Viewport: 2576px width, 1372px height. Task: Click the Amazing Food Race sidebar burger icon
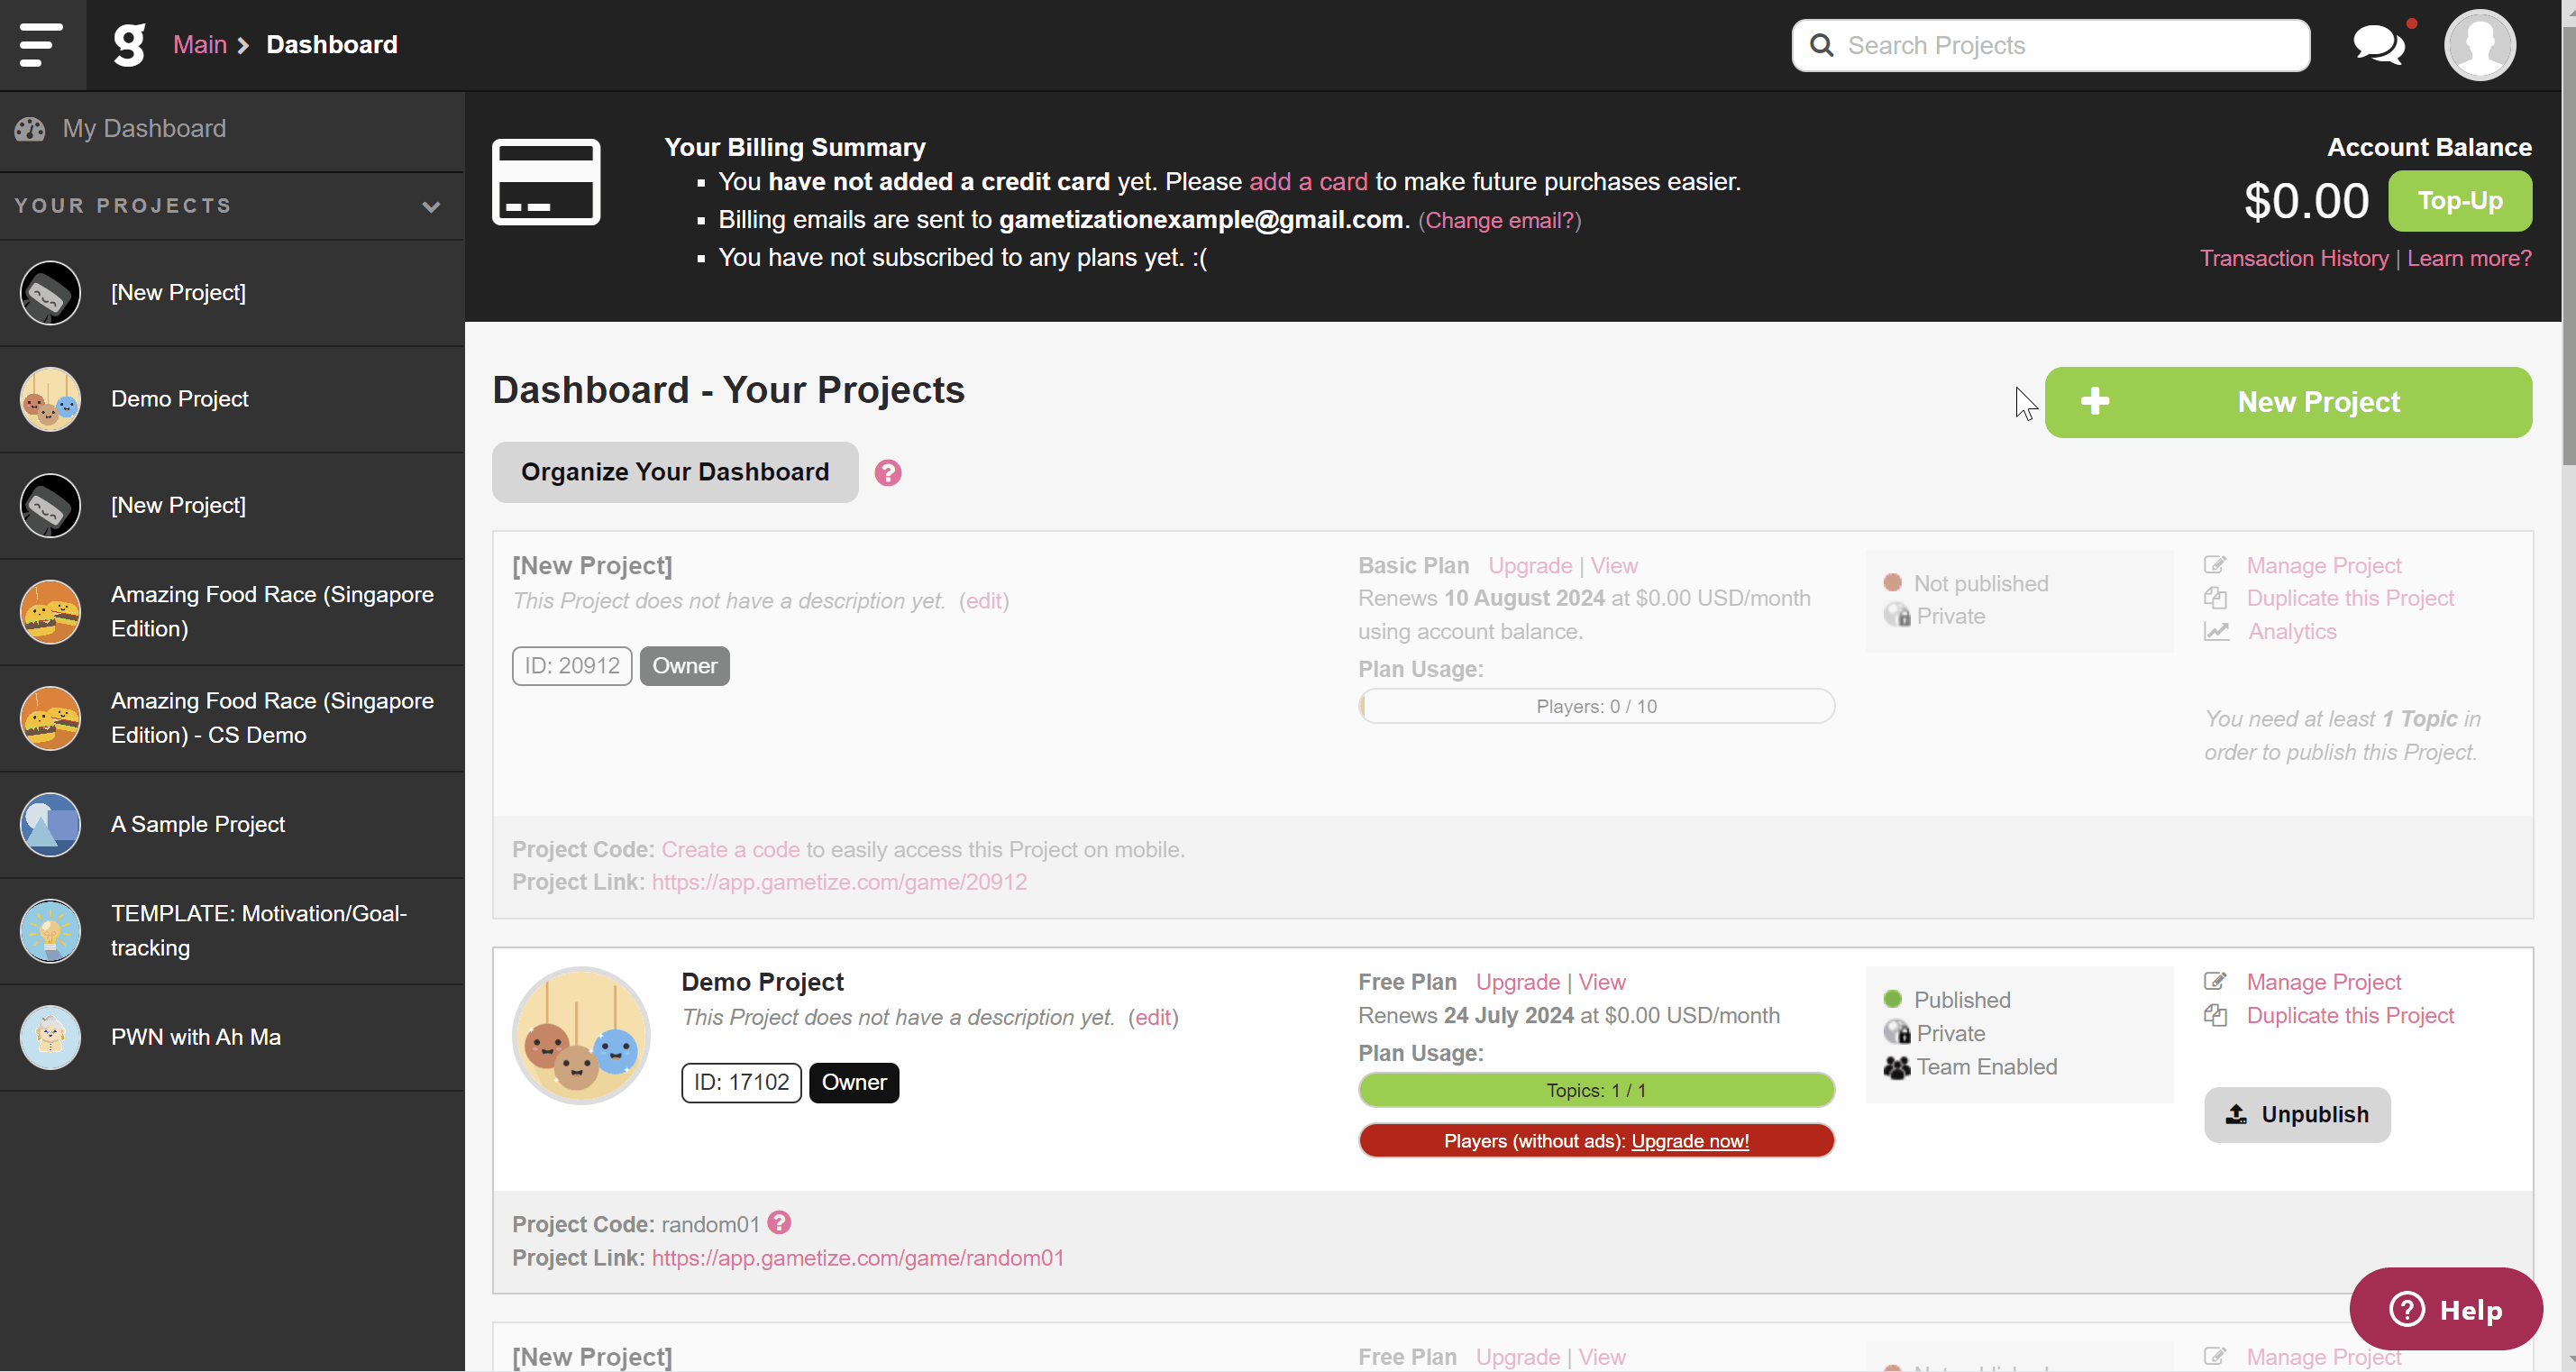click(50, 612)
